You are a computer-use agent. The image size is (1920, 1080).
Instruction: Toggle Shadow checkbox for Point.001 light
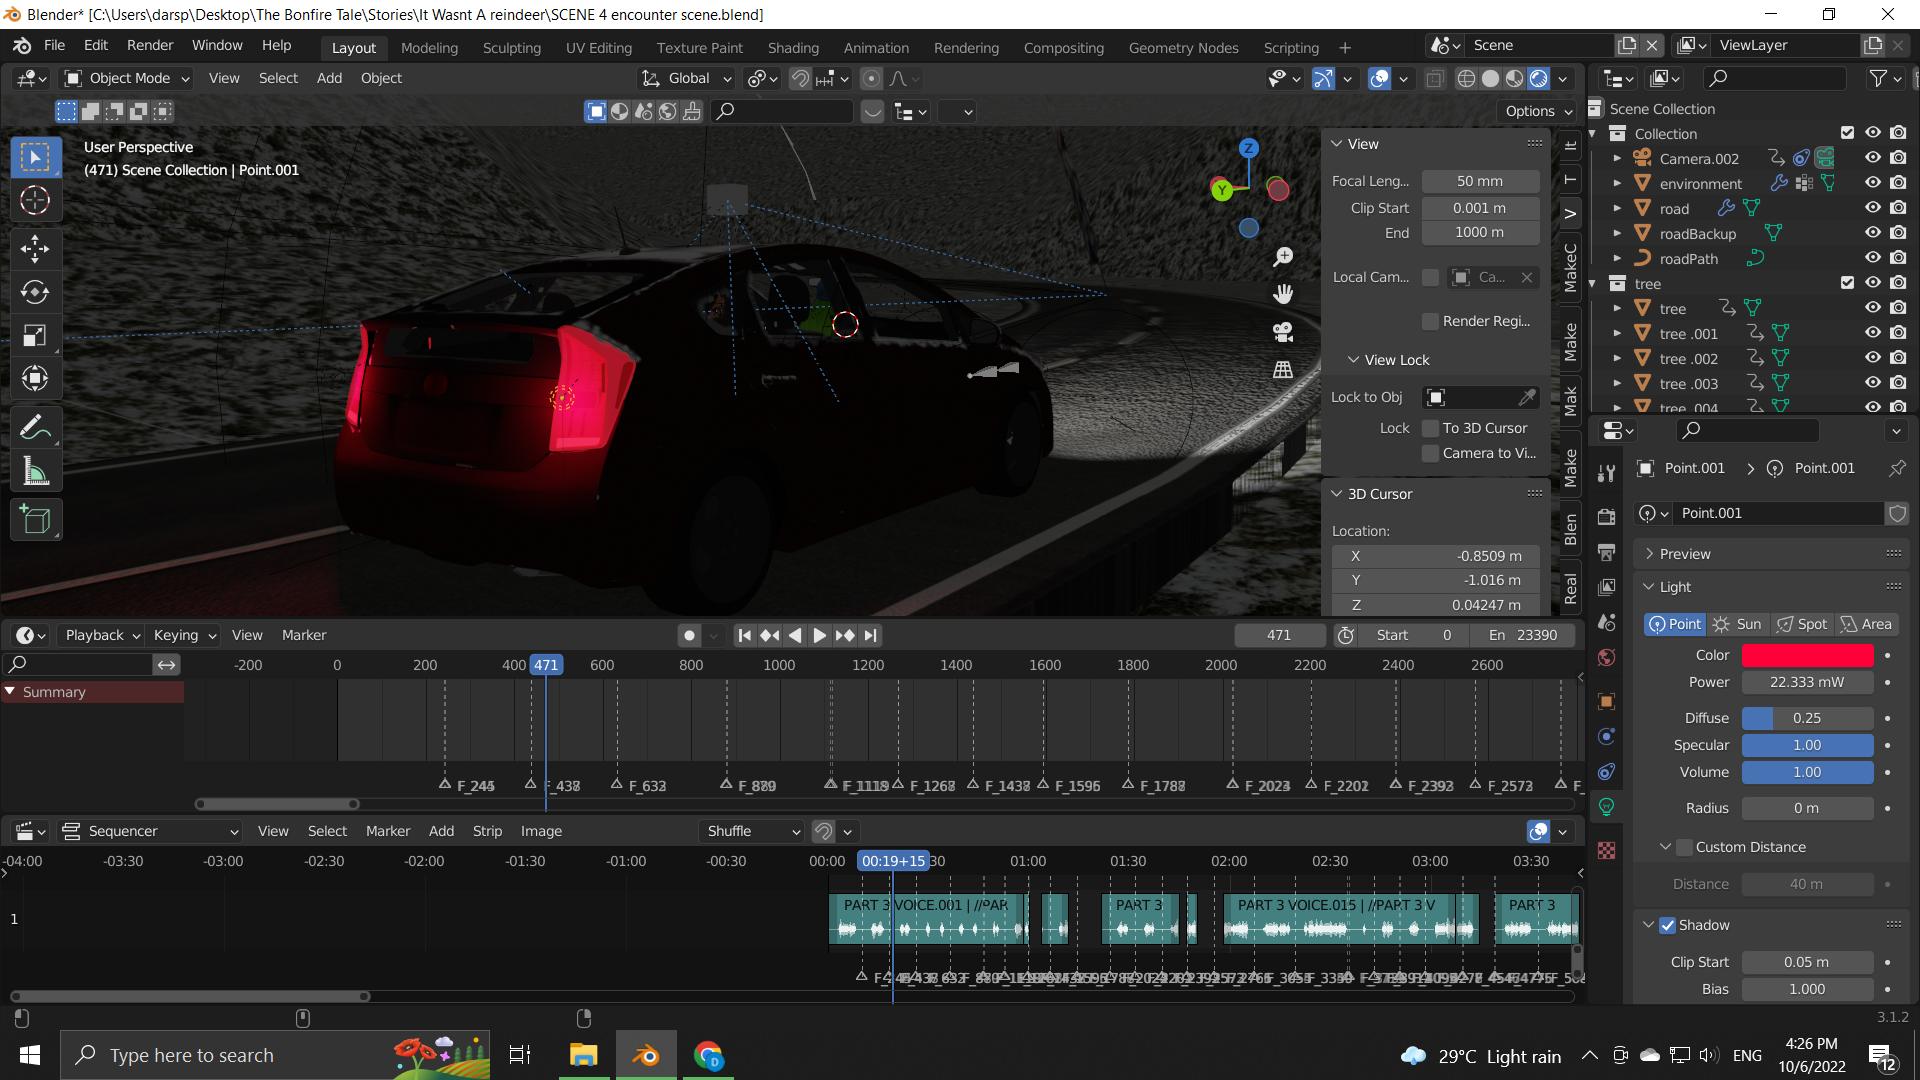click(1667, 923)
